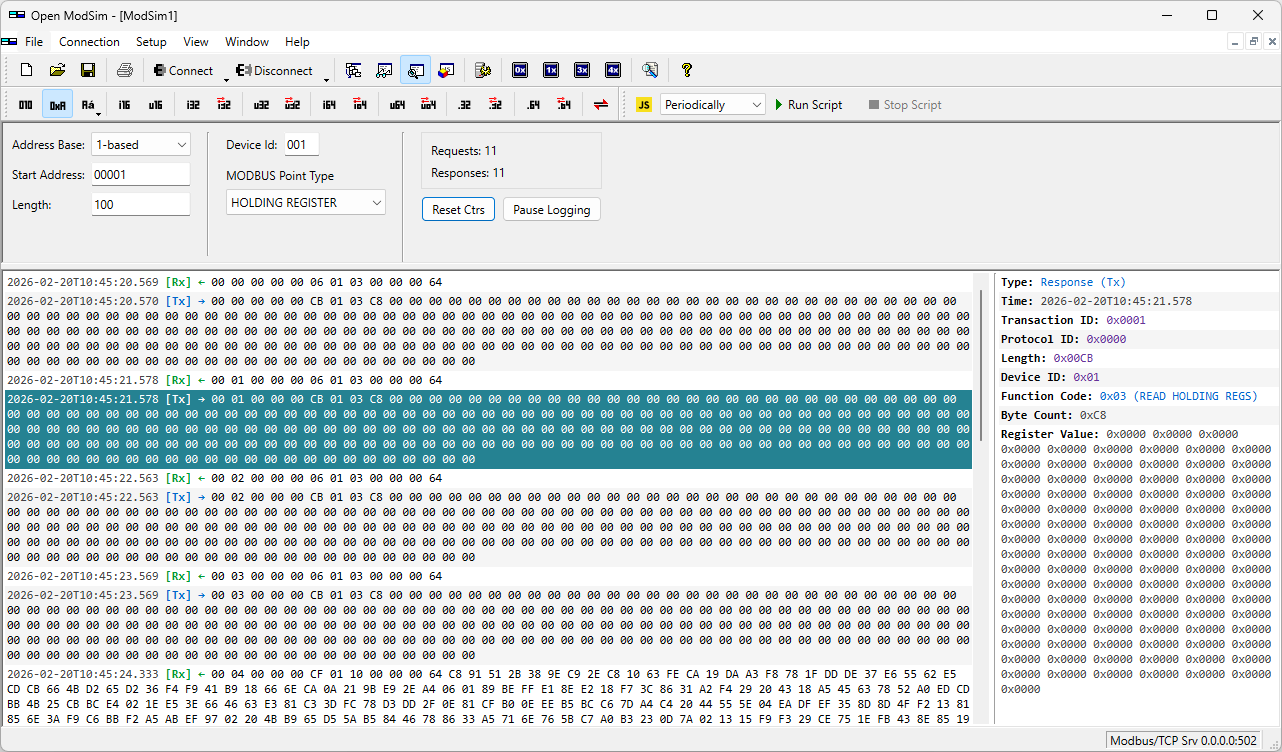Open the 0x coil definitions window

[x=520, y=70]
